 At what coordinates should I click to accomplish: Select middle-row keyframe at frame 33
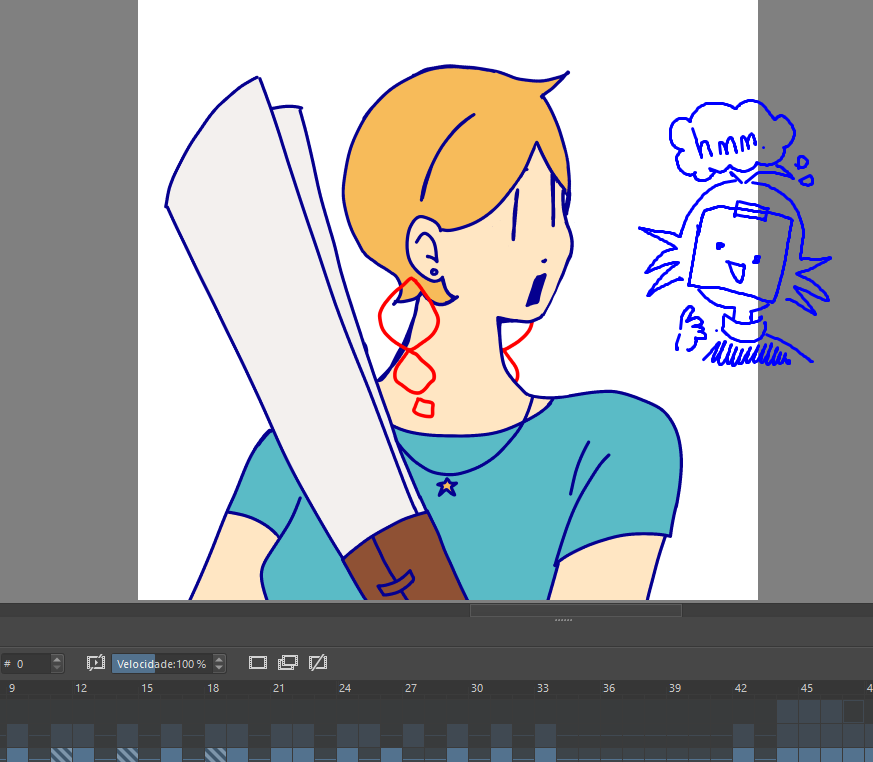pos(545,735)
